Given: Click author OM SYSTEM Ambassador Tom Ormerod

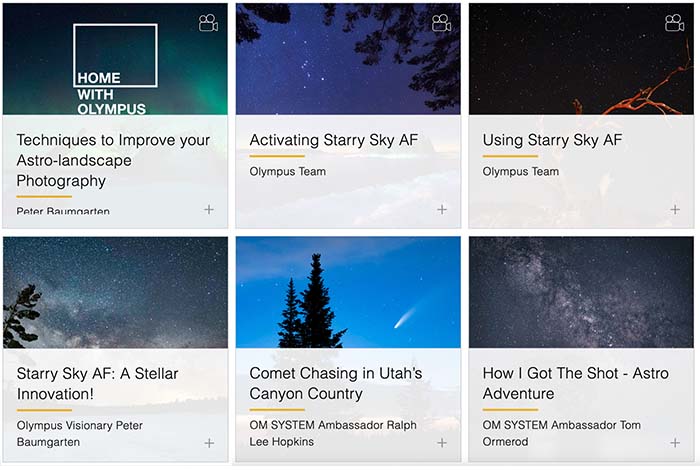Looking at the screenshot, I should coord(562,433).
